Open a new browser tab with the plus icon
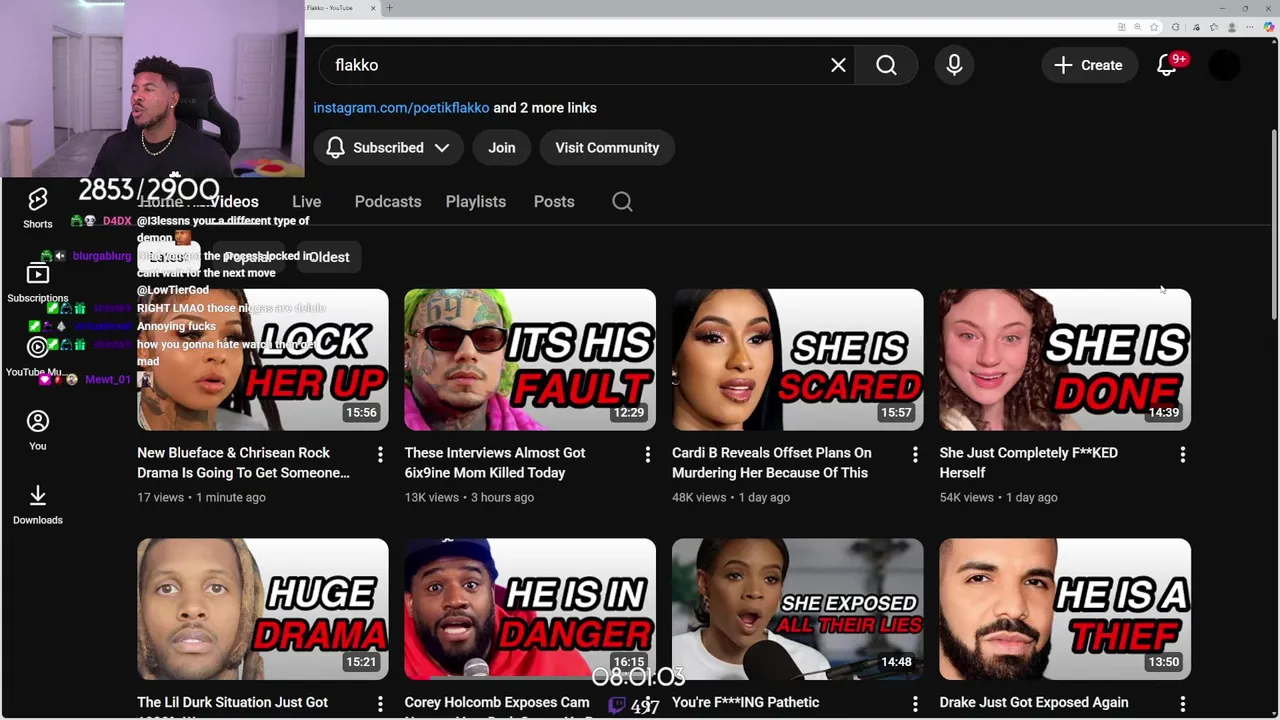Screen dimensions: 1280x720 (389, 8)
